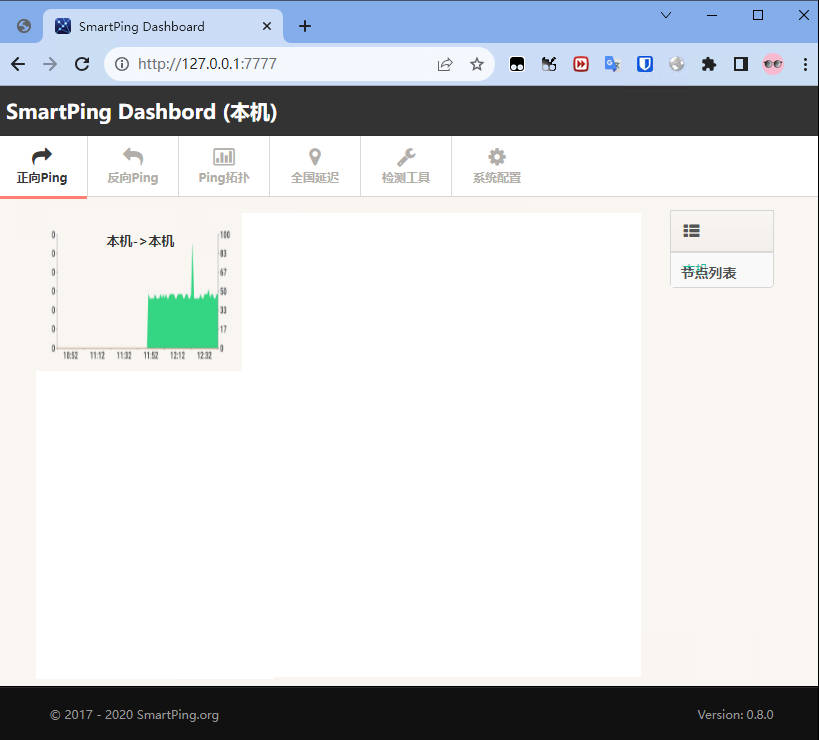The image size is (819, 740).
Task: Select the SmartPing Dashboard browser tab
Action: (x=163, y=26)
